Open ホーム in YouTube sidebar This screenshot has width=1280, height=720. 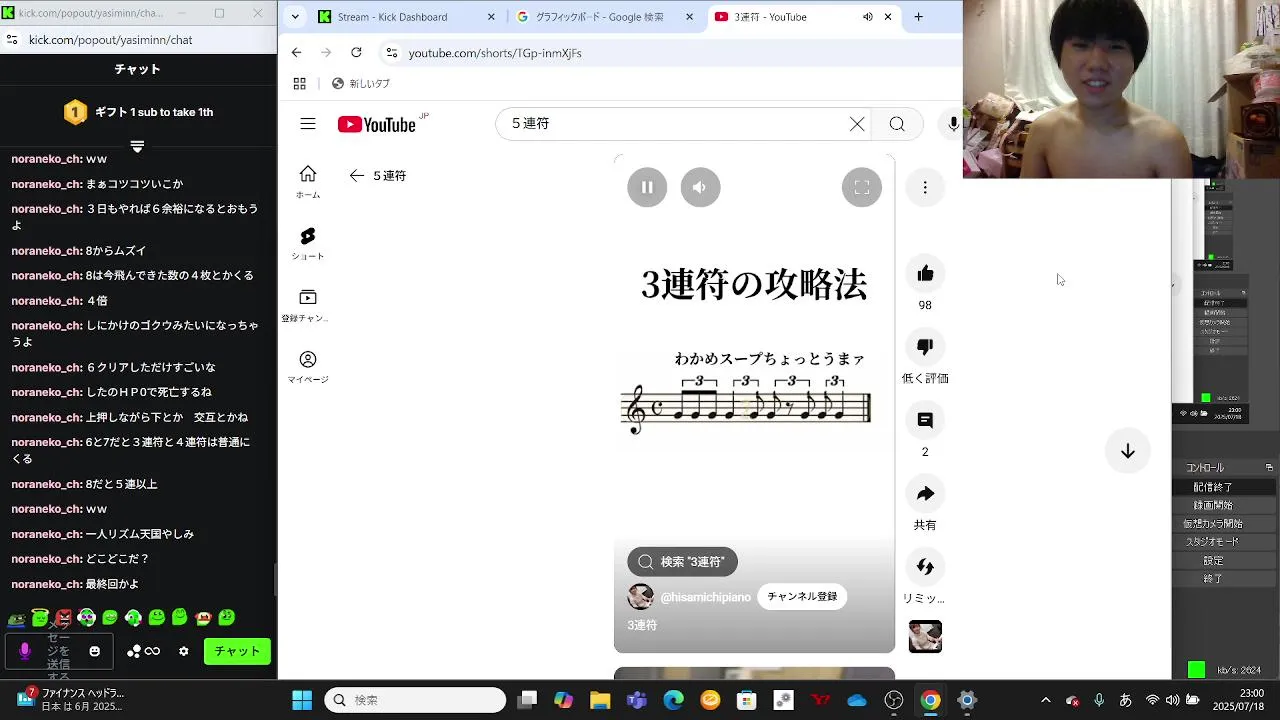point(308,182)
